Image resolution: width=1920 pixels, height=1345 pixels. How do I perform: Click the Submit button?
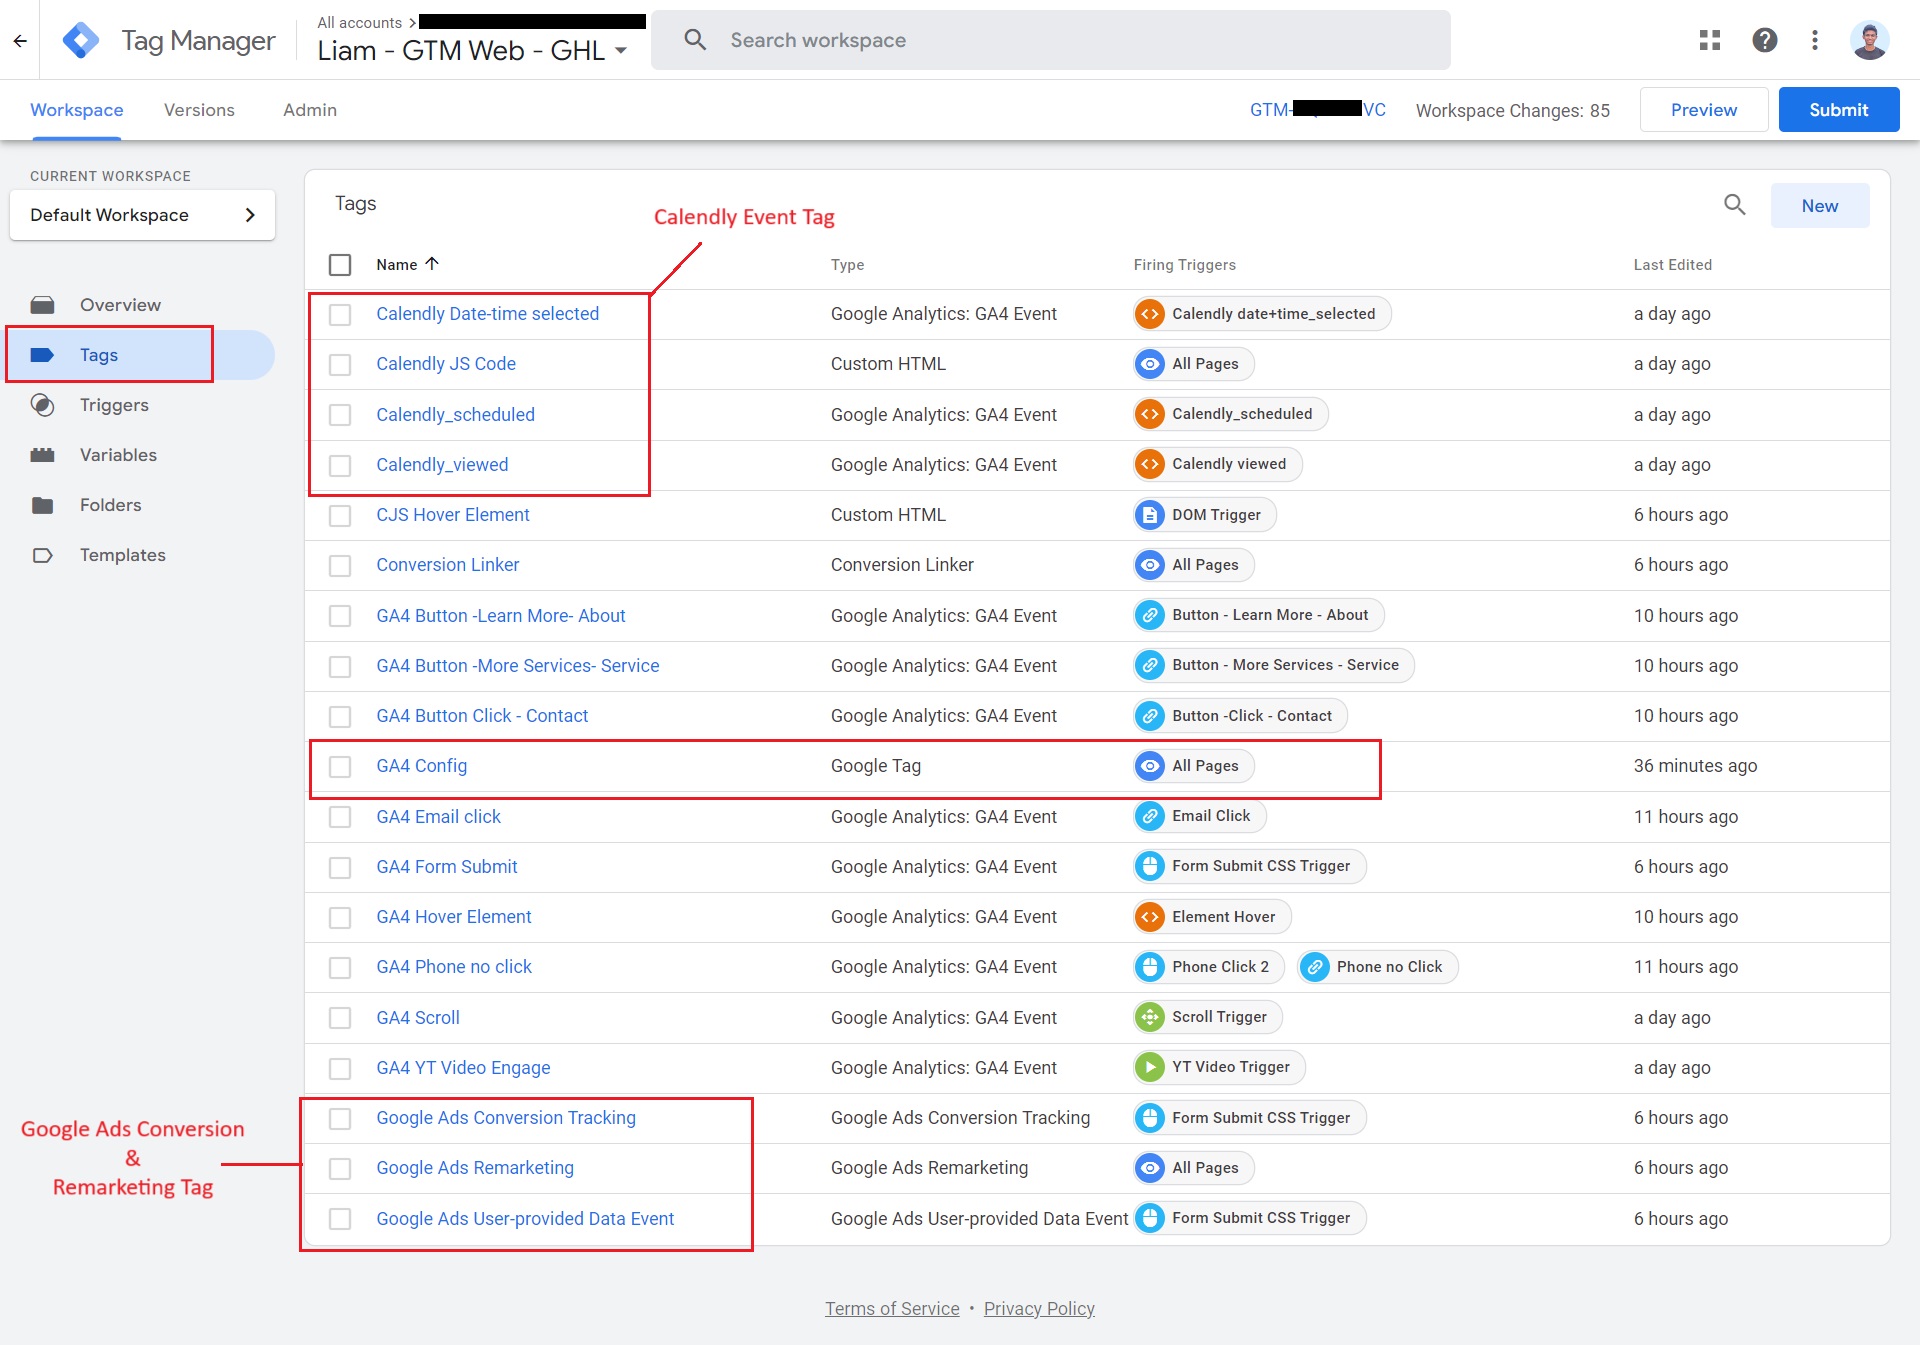coord(1838,110)
